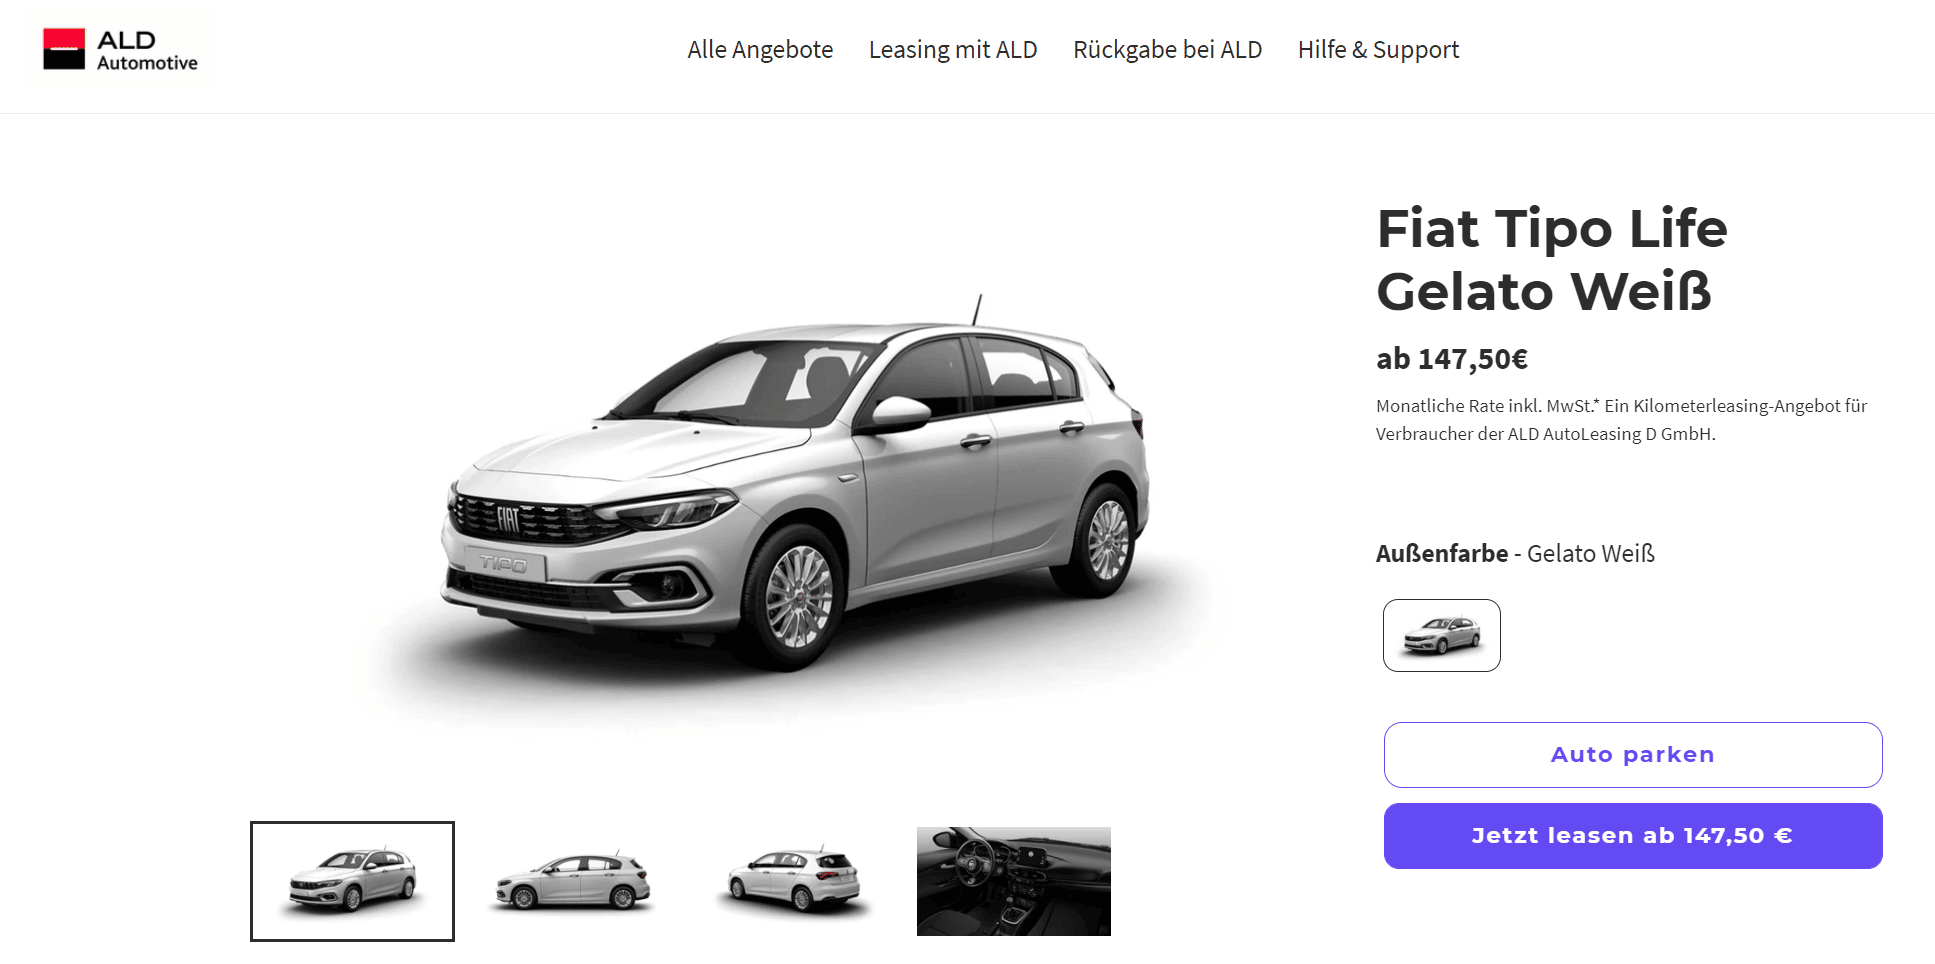The height and width of the screenshot is (964, 1935).
Task: Click the Fiat Tipo Life Gelato Weiß heading
Action: 1552,260
